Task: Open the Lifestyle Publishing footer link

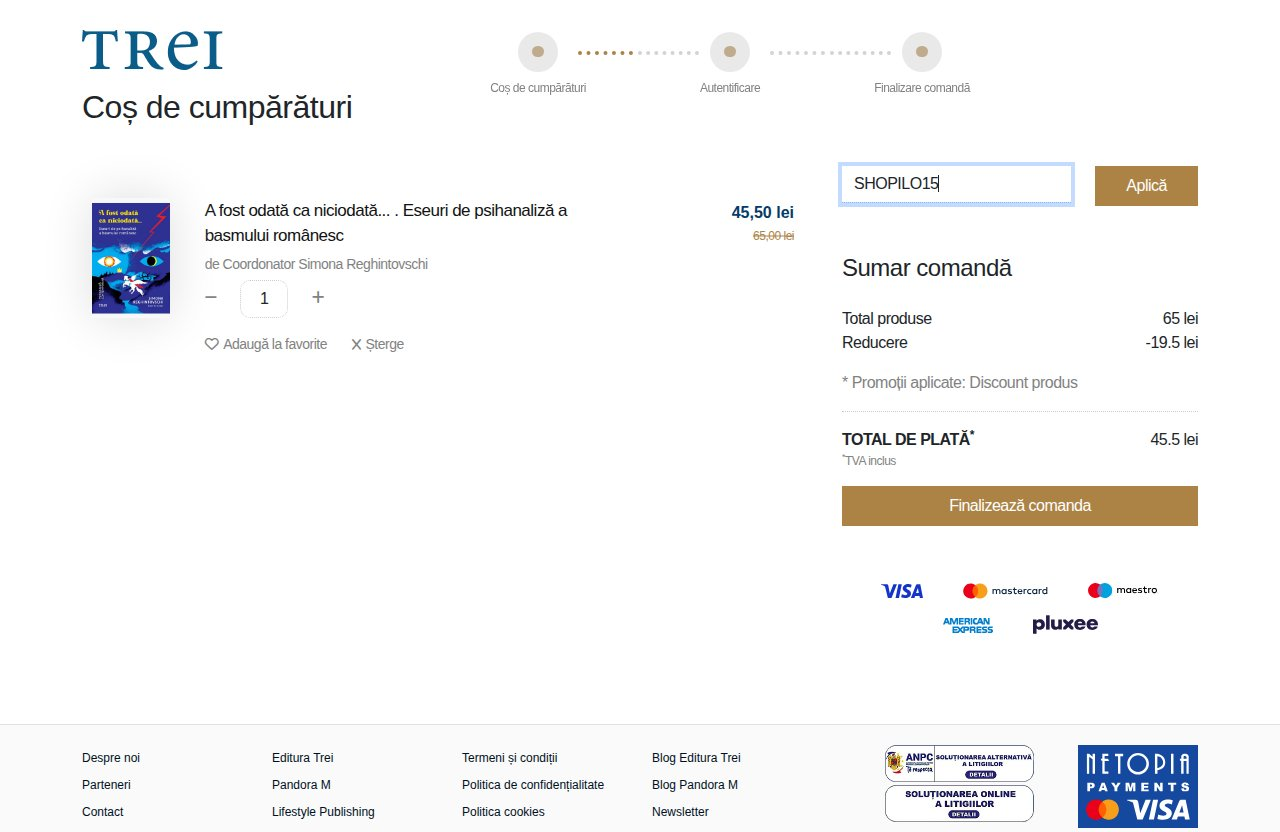Action: pyautogui.click(x=323, y=812)
